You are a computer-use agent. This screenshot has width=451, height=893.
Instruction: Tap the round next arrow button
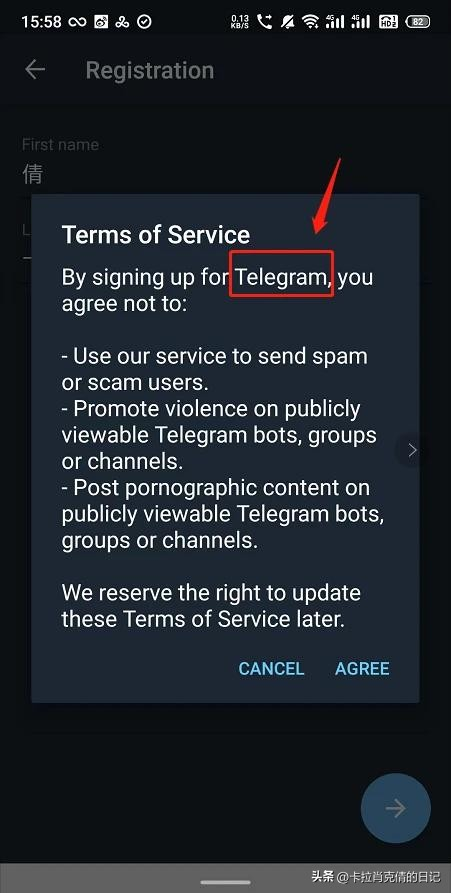point(396,808)
